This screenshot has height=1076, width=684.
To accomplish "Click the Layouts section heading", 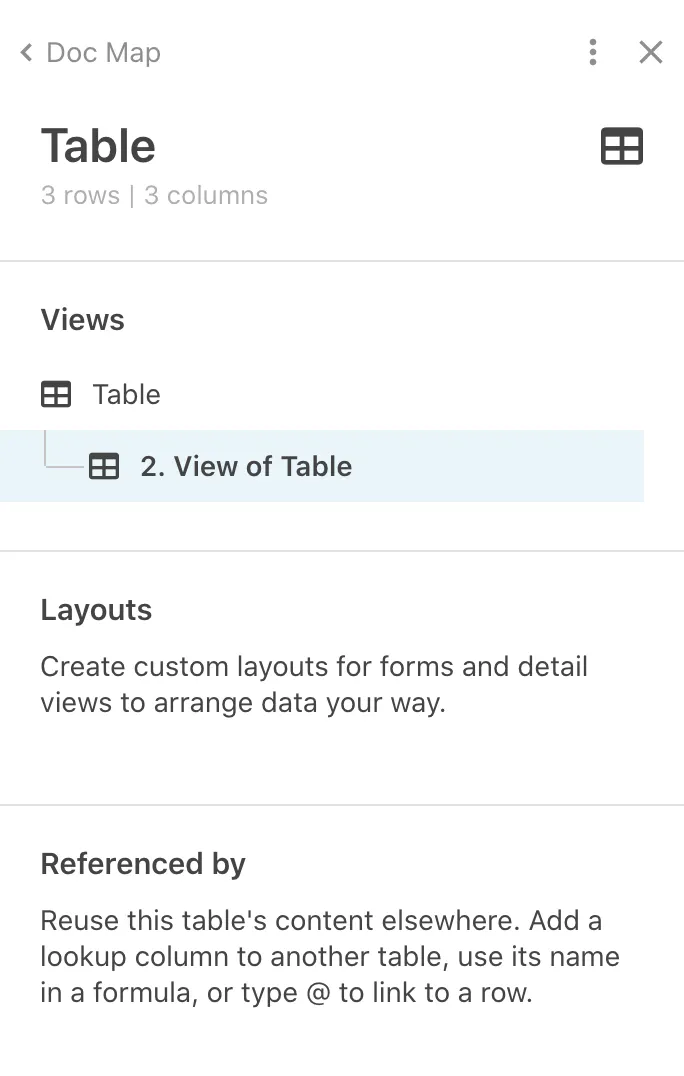I will (x=96, y=610).
